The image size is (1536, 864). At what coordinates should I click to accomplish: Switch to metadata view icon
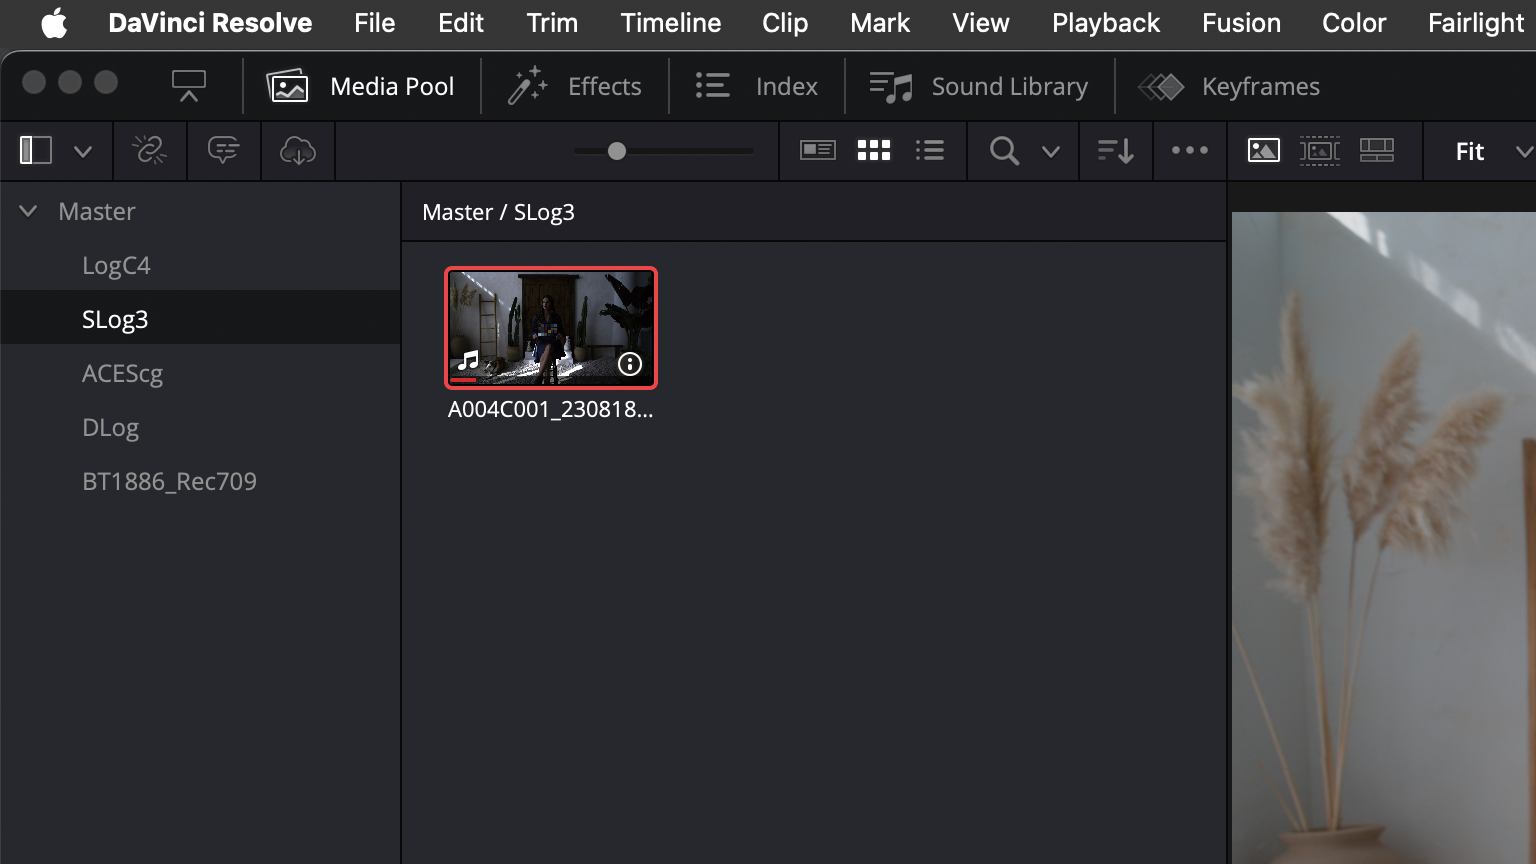[818, 150]
